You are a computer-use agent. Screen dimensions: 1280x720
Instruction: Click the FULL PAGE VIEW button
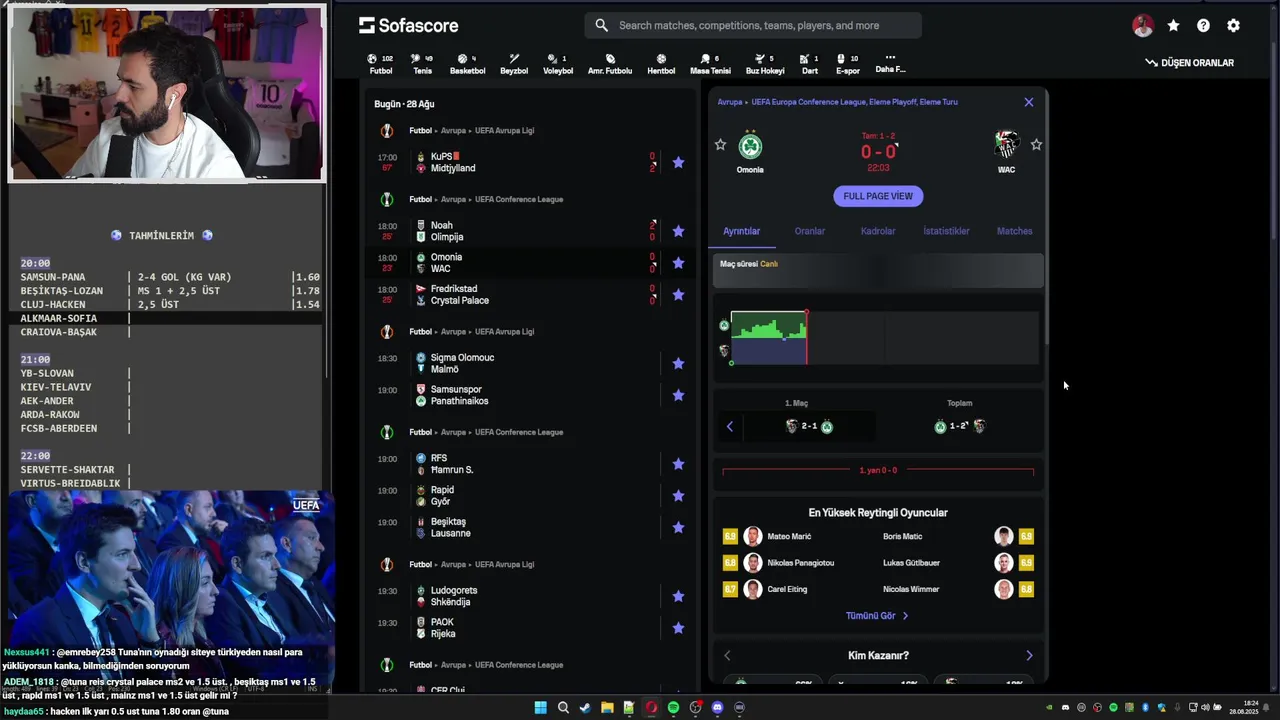(878, 196)
